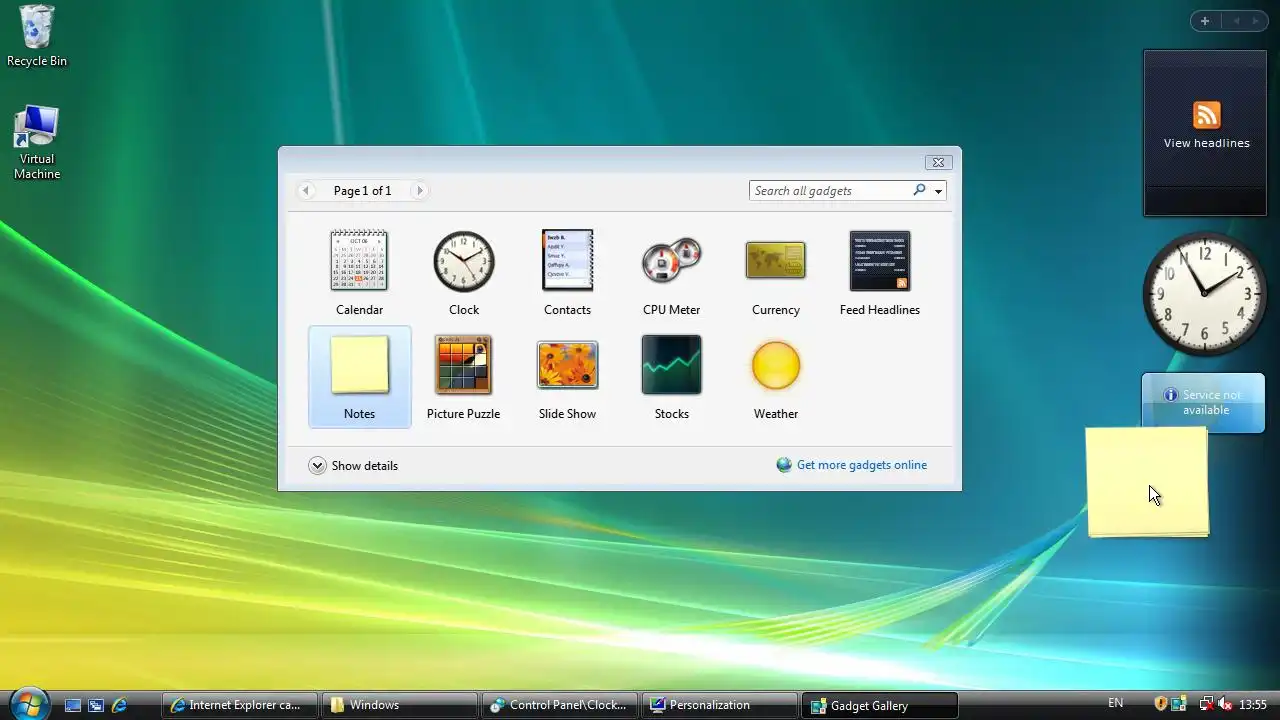1280x720 pixels.
Task: Click the analog clock sidebar gadget
Action: 1205,294
